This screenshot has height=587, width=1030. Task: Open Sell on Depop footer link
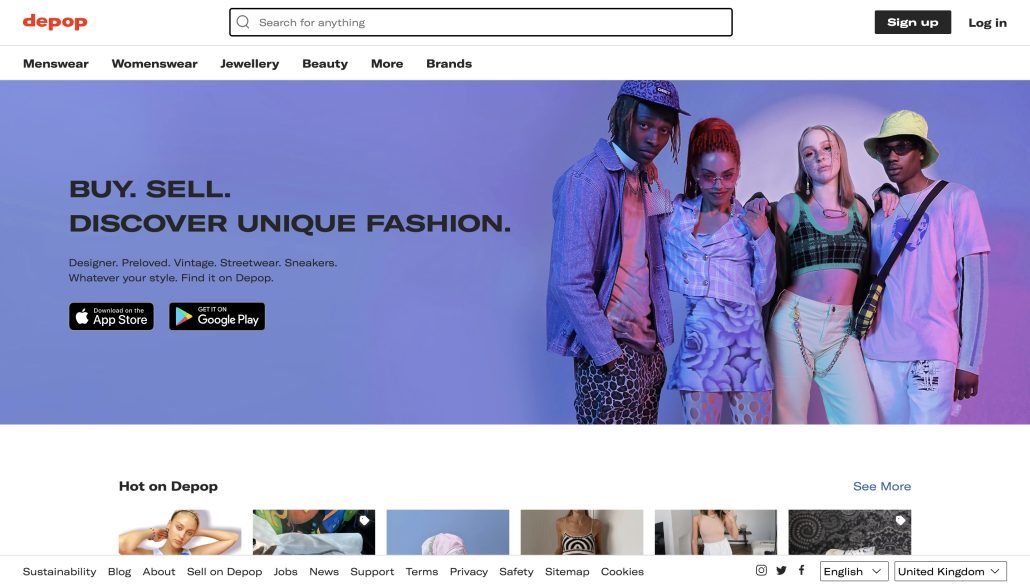[x=225, y=572]
